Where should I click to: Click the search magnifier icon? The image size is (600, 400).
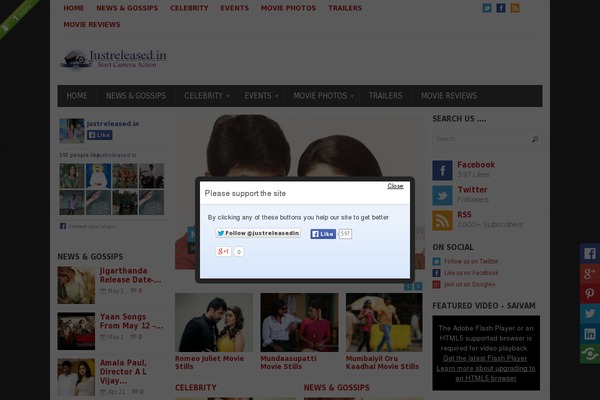pos(535,139)
